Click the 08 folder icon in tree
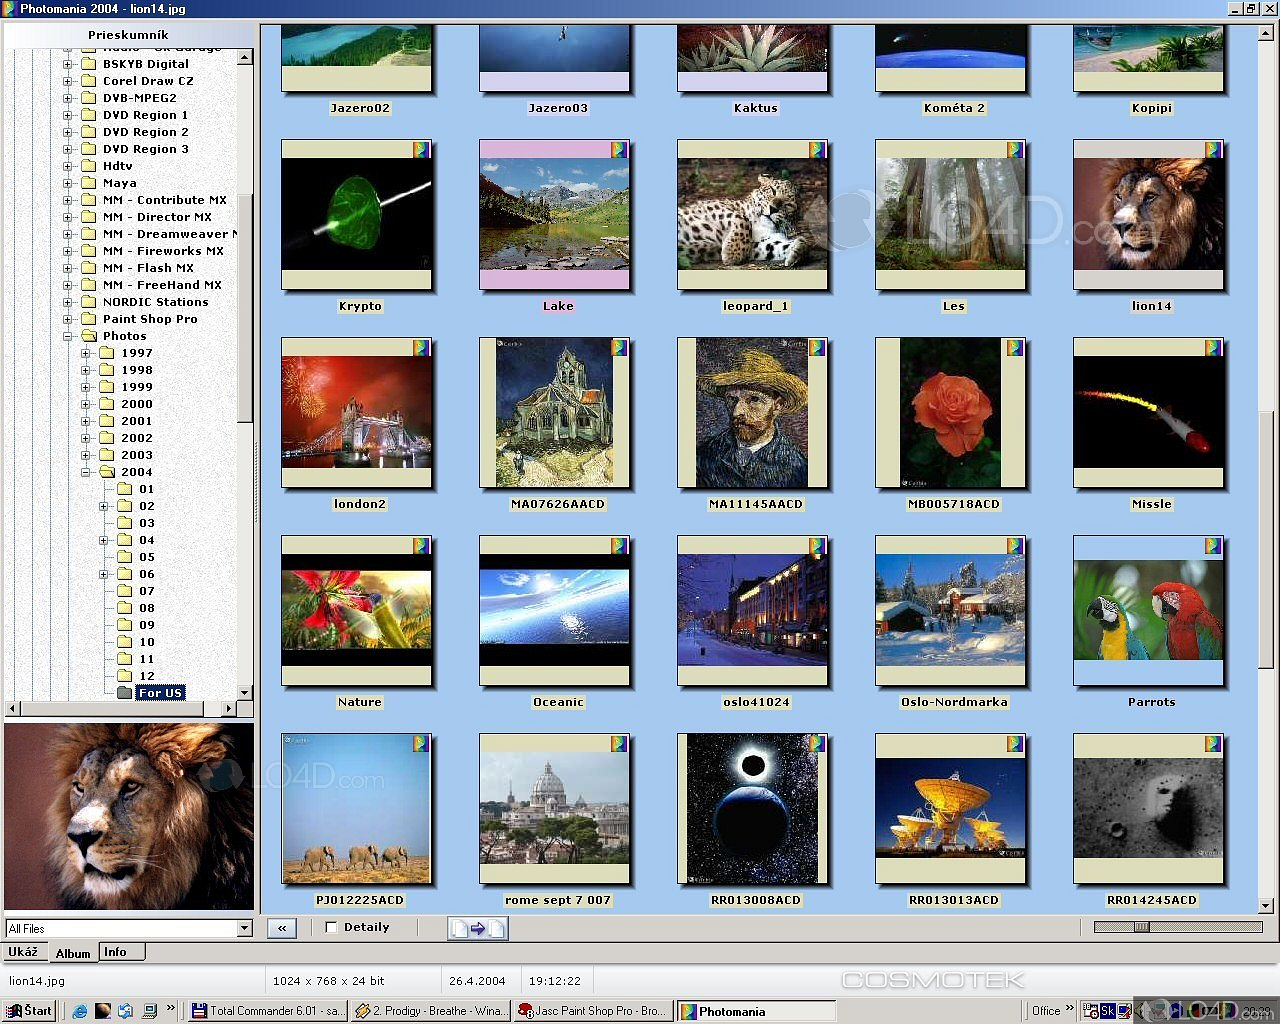Viewport: 1280px width, 1024px height. tap(125, 608)
